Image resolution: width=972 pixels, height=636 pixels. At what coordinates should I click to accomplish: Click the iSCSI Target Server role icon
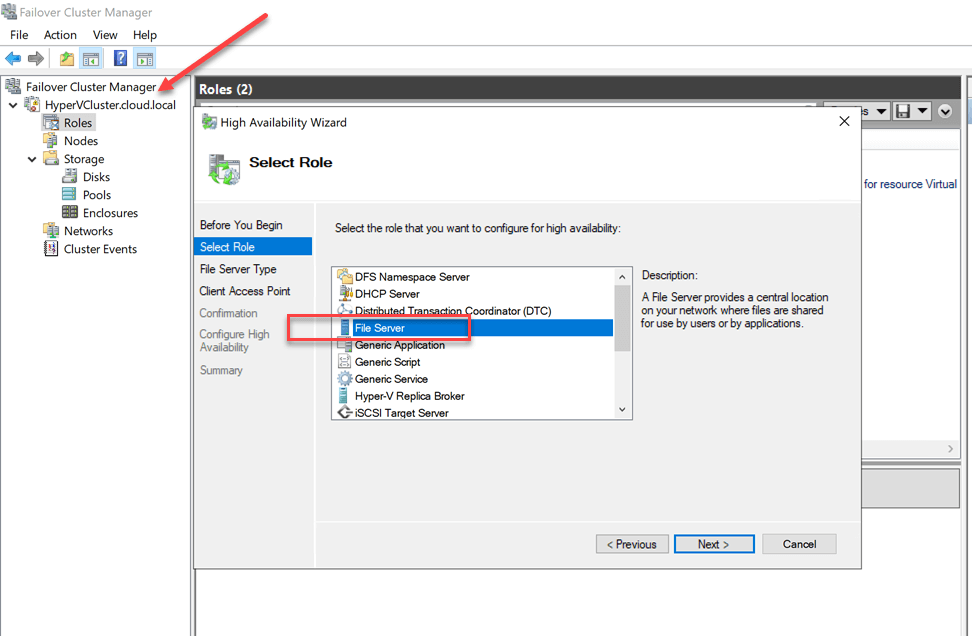point(344,412)
